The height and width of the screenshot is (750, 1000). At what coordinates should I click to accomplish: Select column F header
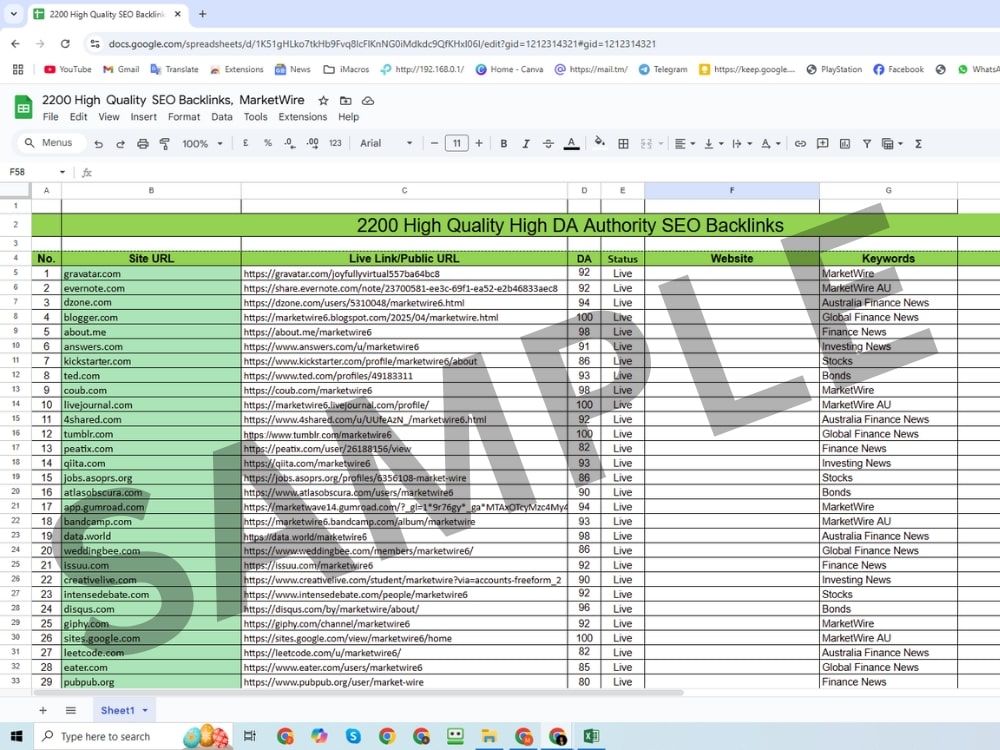tap(732, 190)
